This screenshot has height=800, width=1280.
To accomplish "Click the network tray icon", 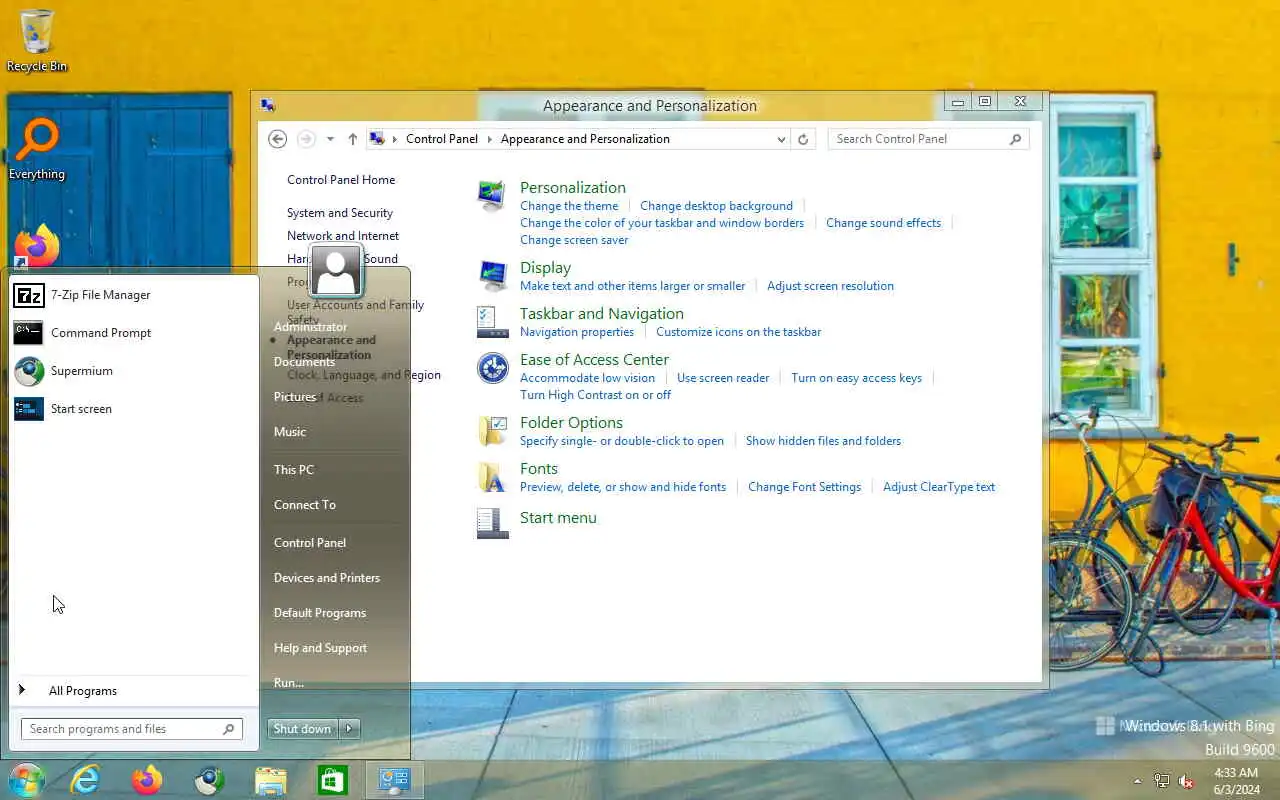I will [1162, 781].
